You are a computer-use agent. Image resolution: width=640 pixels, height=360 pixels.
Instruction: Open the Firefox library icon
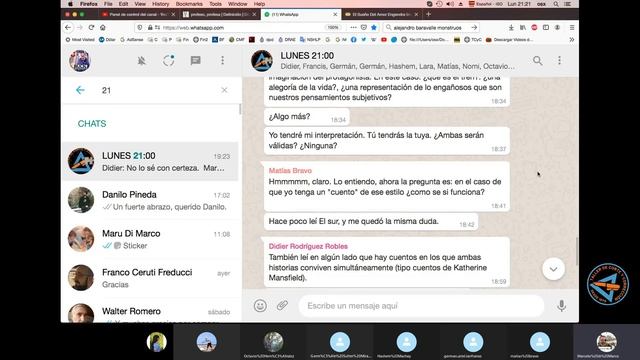click(x=523, y=27)
